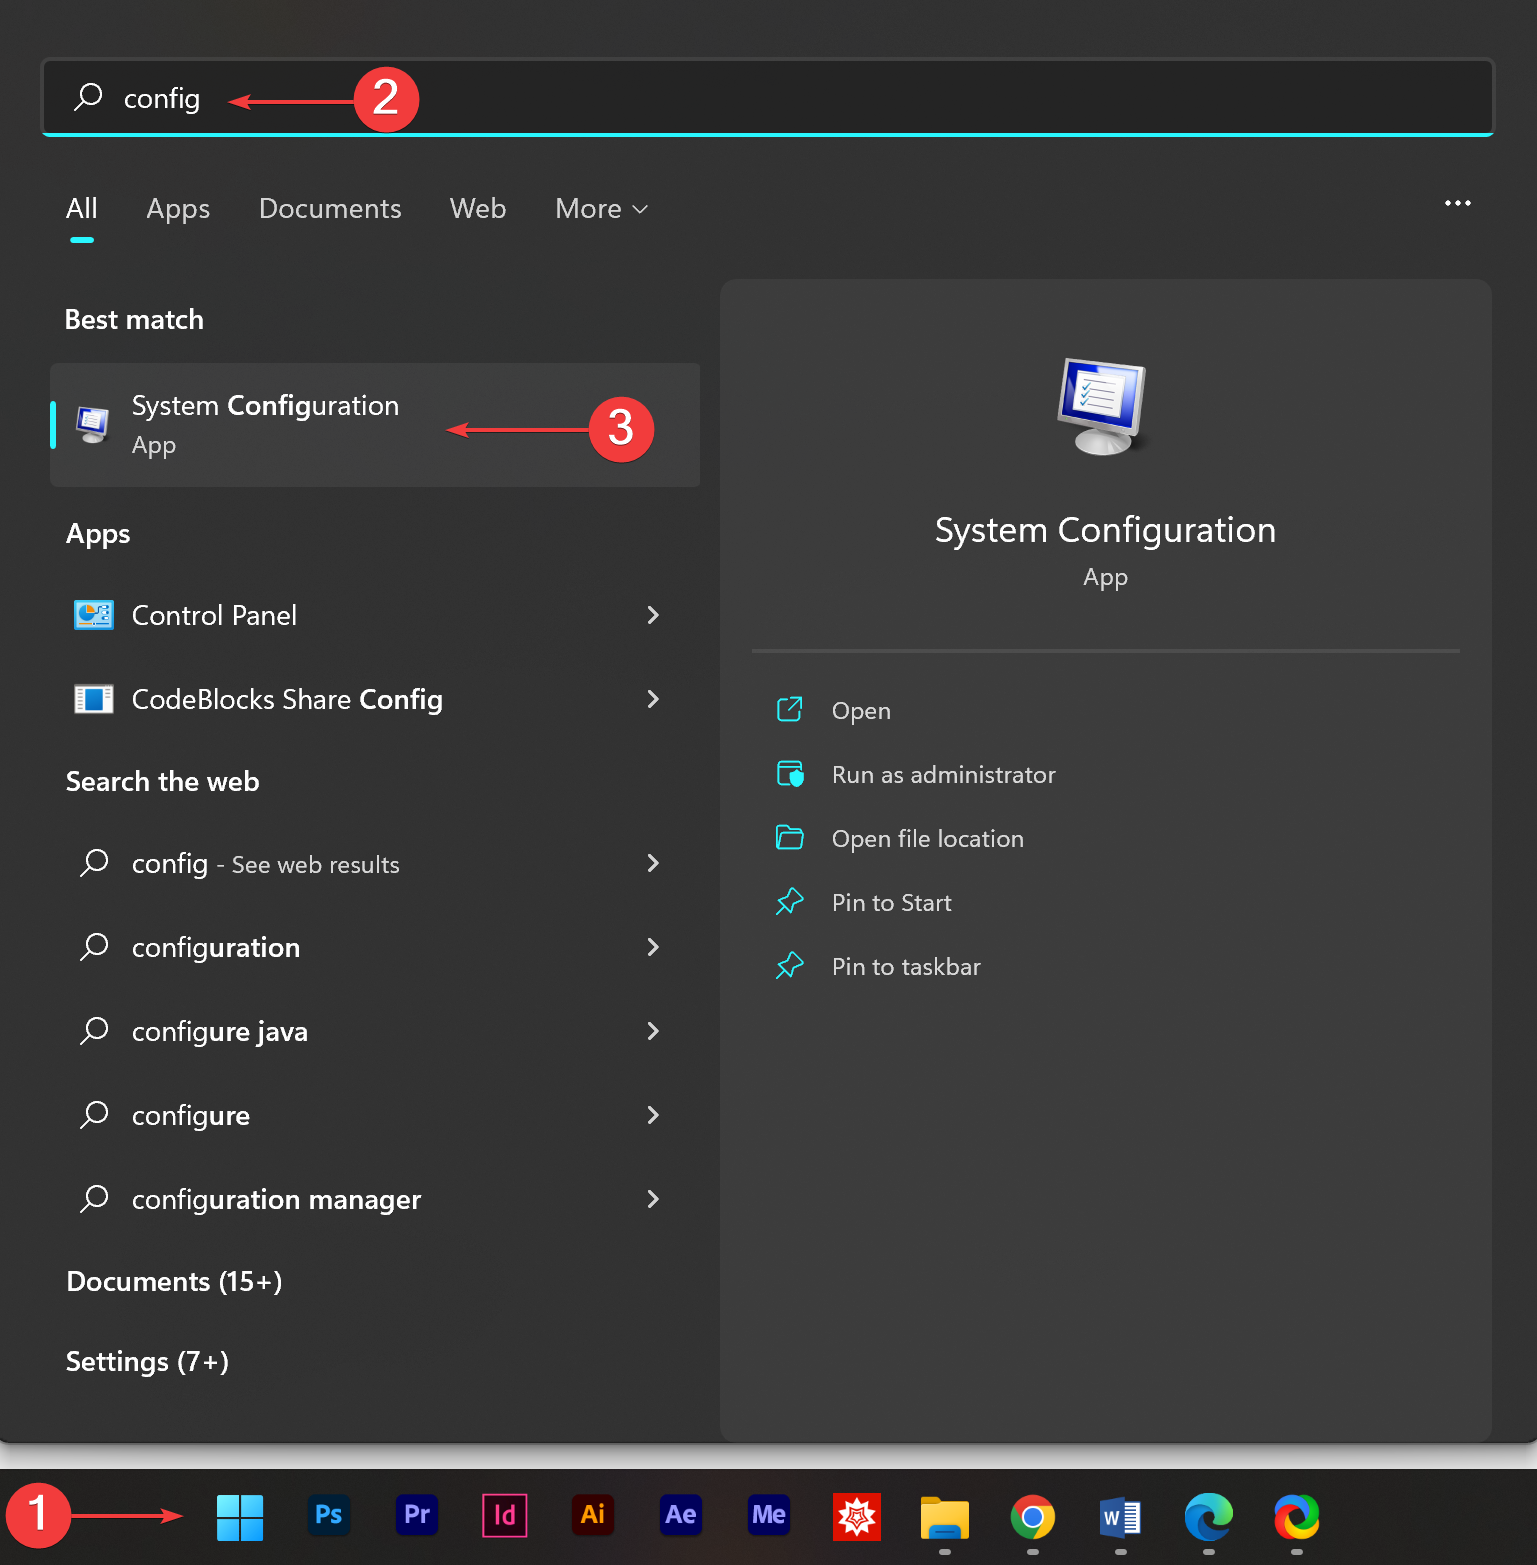Launch Google Chrome from taskbar
The image size is (1537, 1565).
pyautogui.click(x=1032, y=1517)
